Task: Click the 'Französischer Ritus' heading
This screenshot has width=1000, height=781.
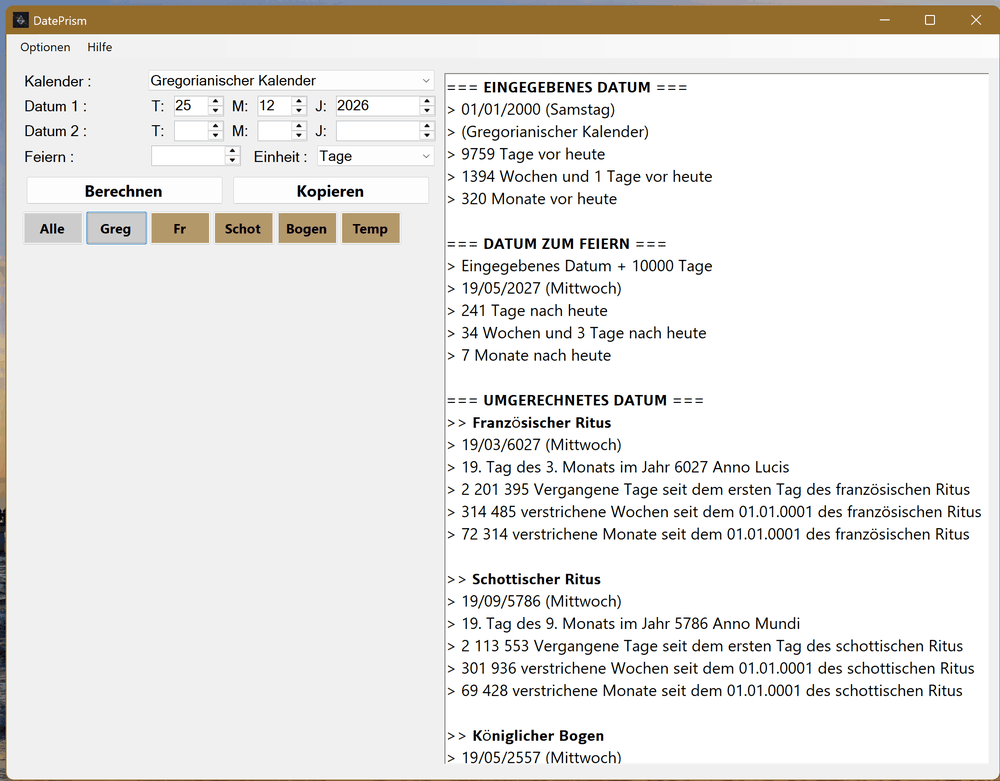Action: [x=541, y=423]
